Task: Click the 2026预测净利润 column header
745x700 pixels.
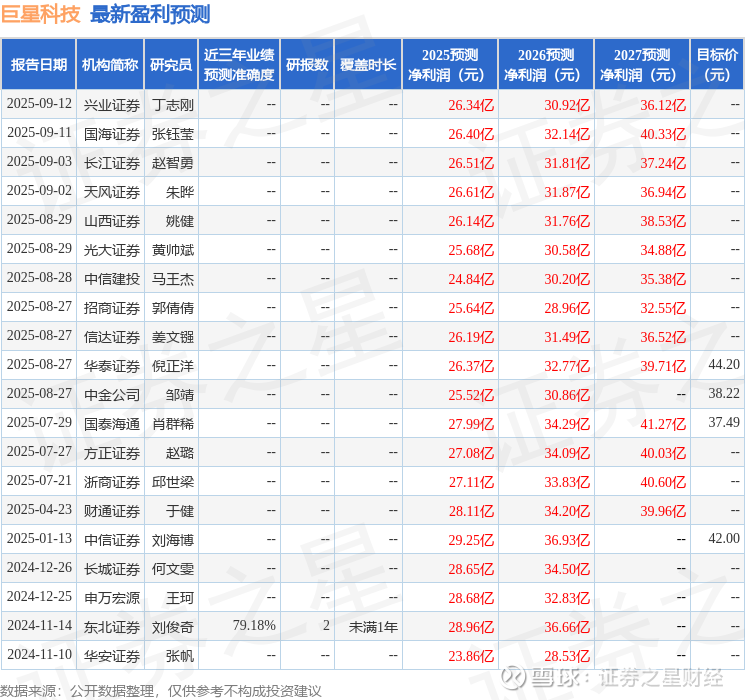Action: [546, 65]
